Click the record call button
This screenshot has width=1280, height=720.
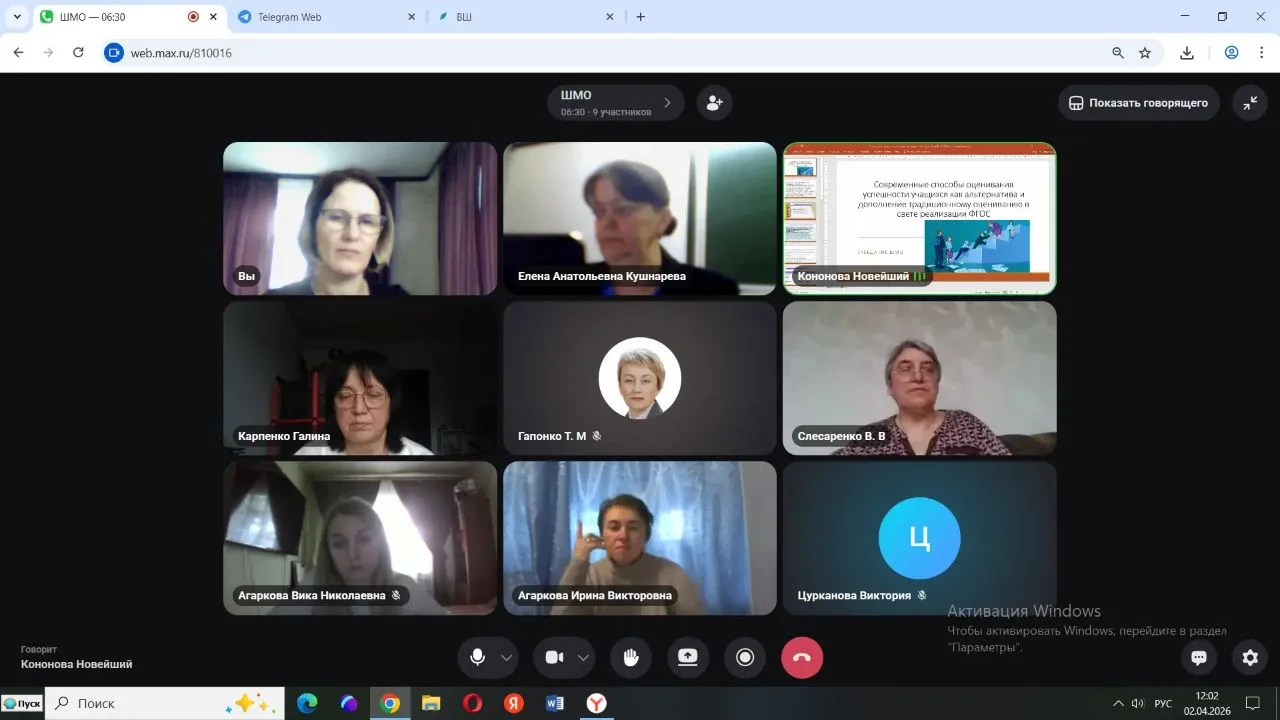[x=745, y=657]
